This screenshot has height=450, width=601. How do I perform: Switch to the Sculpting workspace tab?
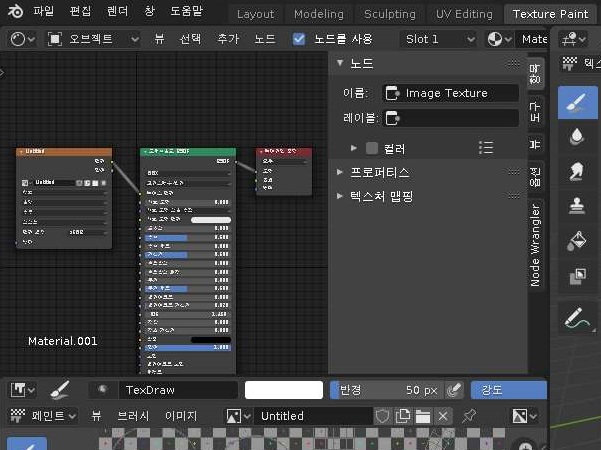(x=390, y=14)
